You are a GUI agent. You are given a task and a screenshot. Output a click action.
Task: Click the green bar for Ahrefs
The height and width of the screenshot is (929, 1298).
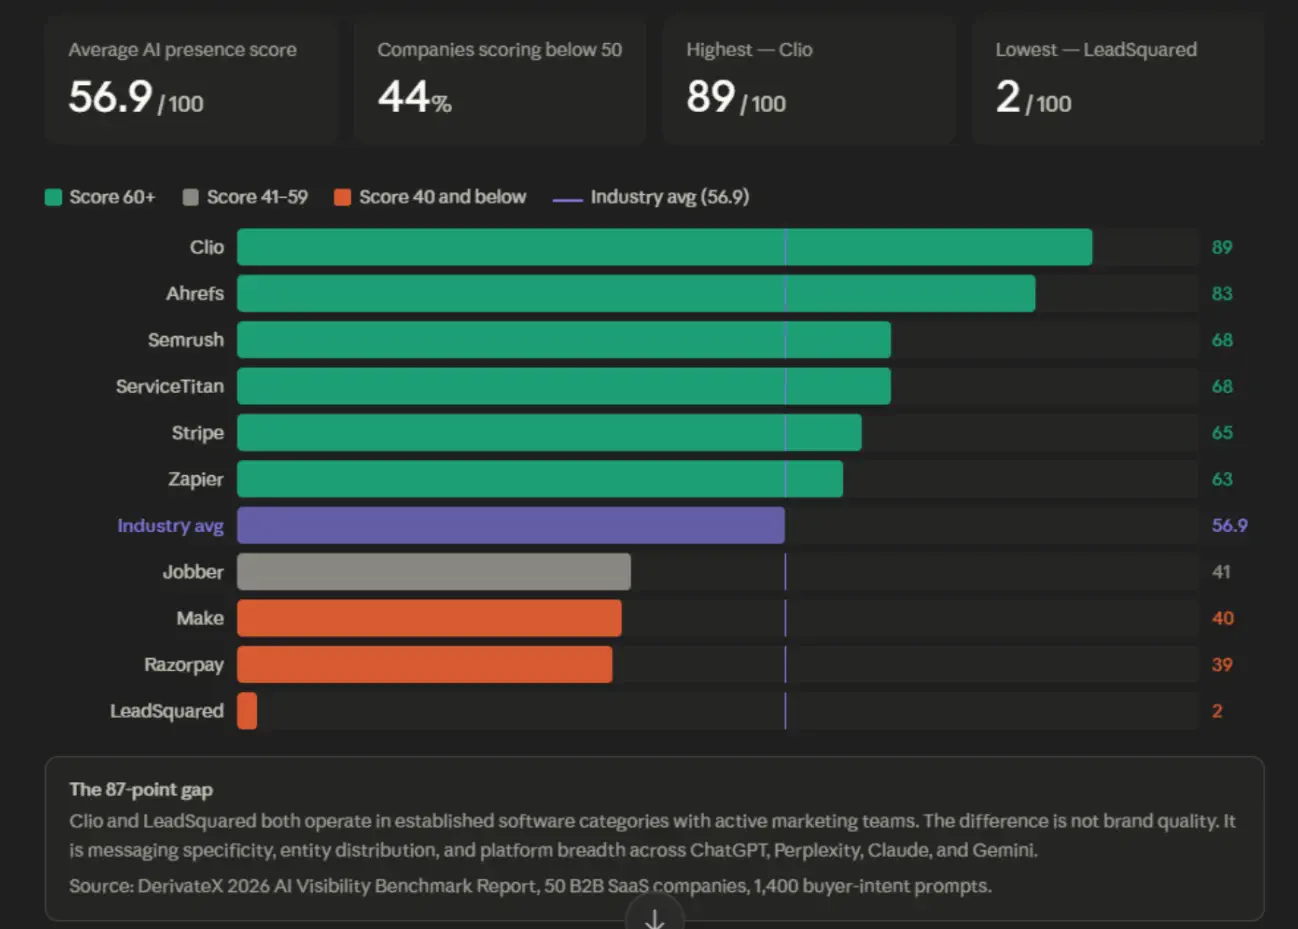(x=636, y=294)
